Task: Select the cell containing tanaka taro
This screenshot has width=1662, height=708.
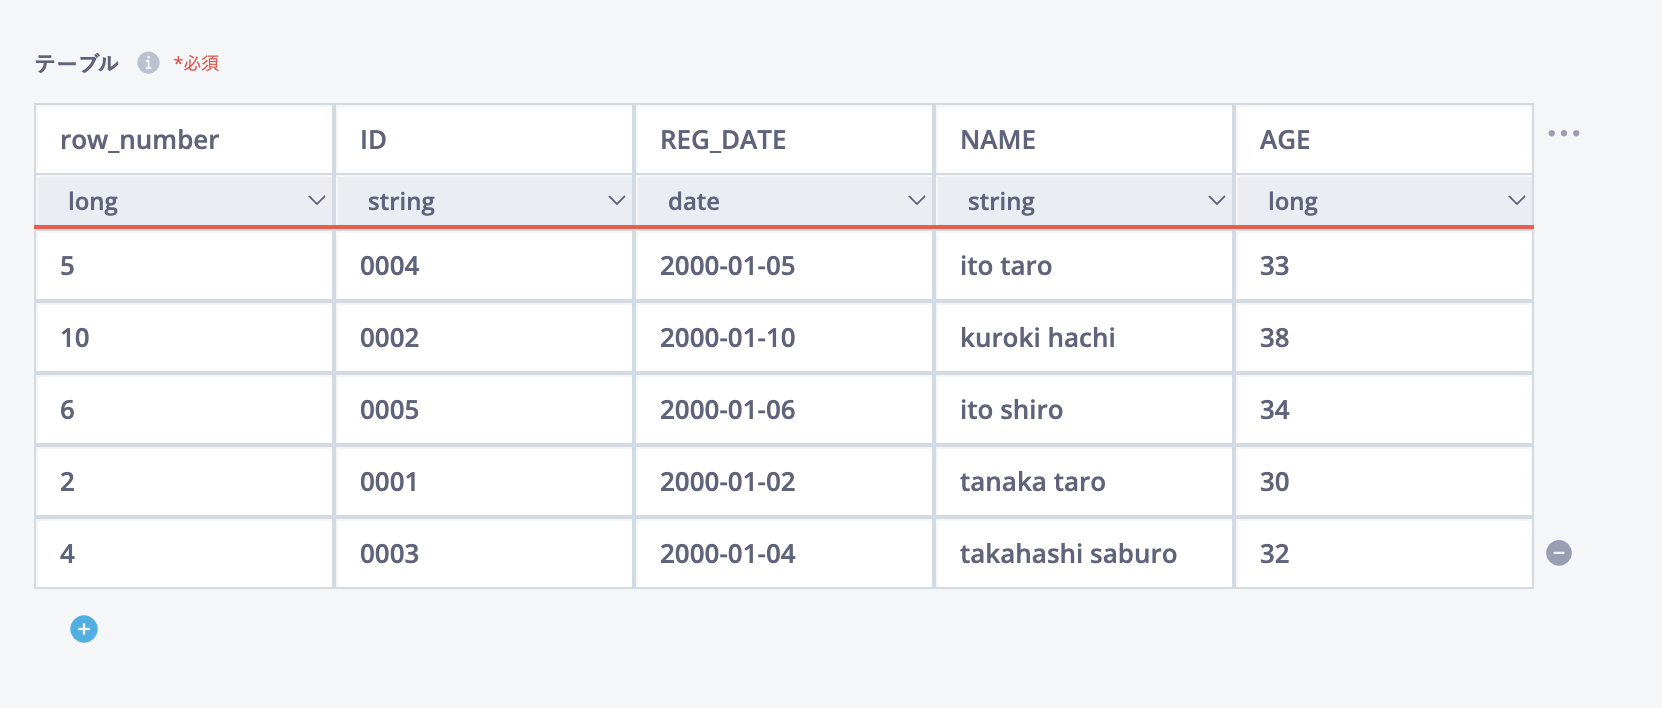Action: pyautogui.click(x=1085, y=482)
